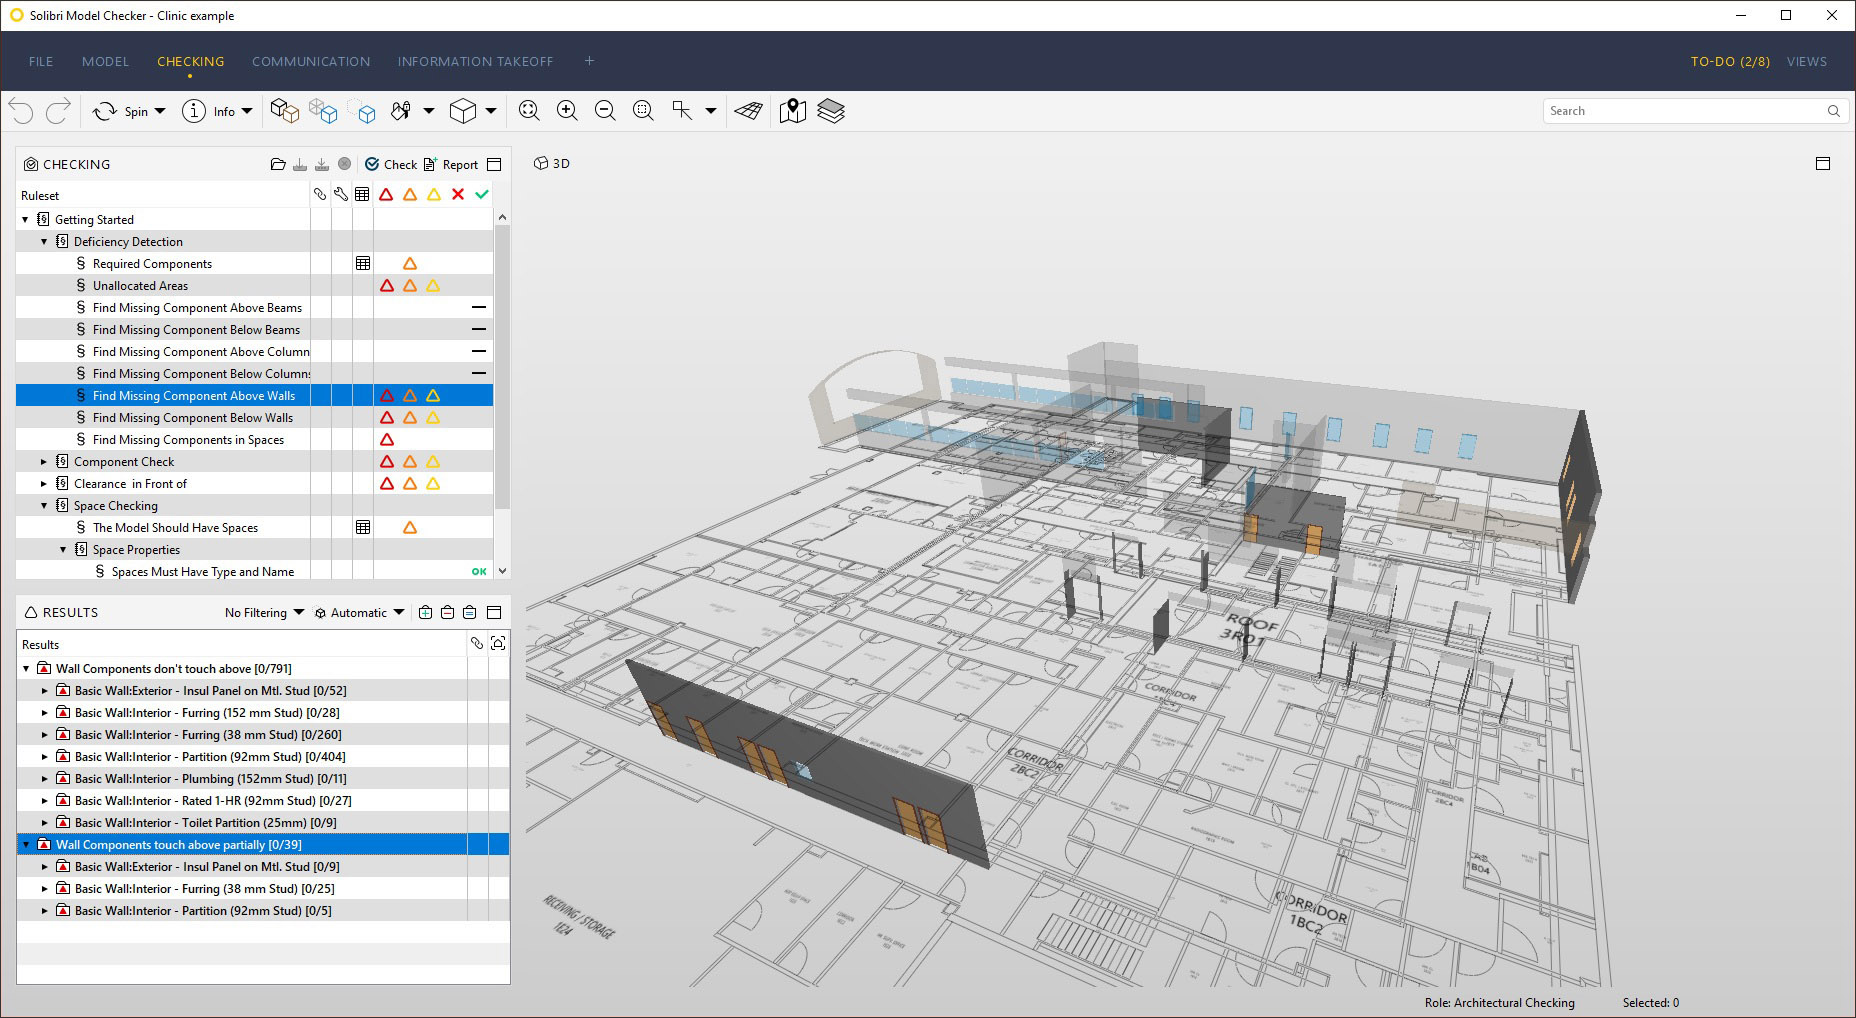The image size is (1856, 1018).
Task: Click the dashed-box remove-from-basket icon
Action: click(362, 111)
